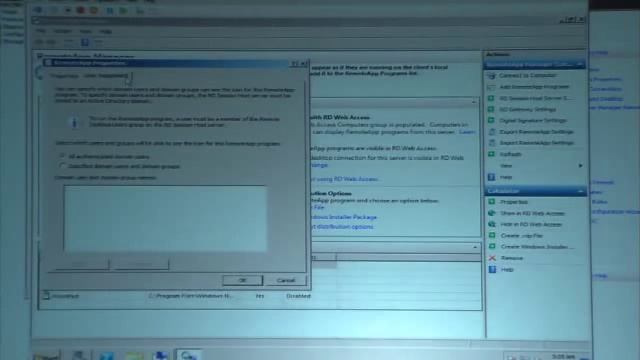The image size is (640, 360).
Task: Collapse the RemoteApp Programs list chevron
Action: (x=475, y=247)
